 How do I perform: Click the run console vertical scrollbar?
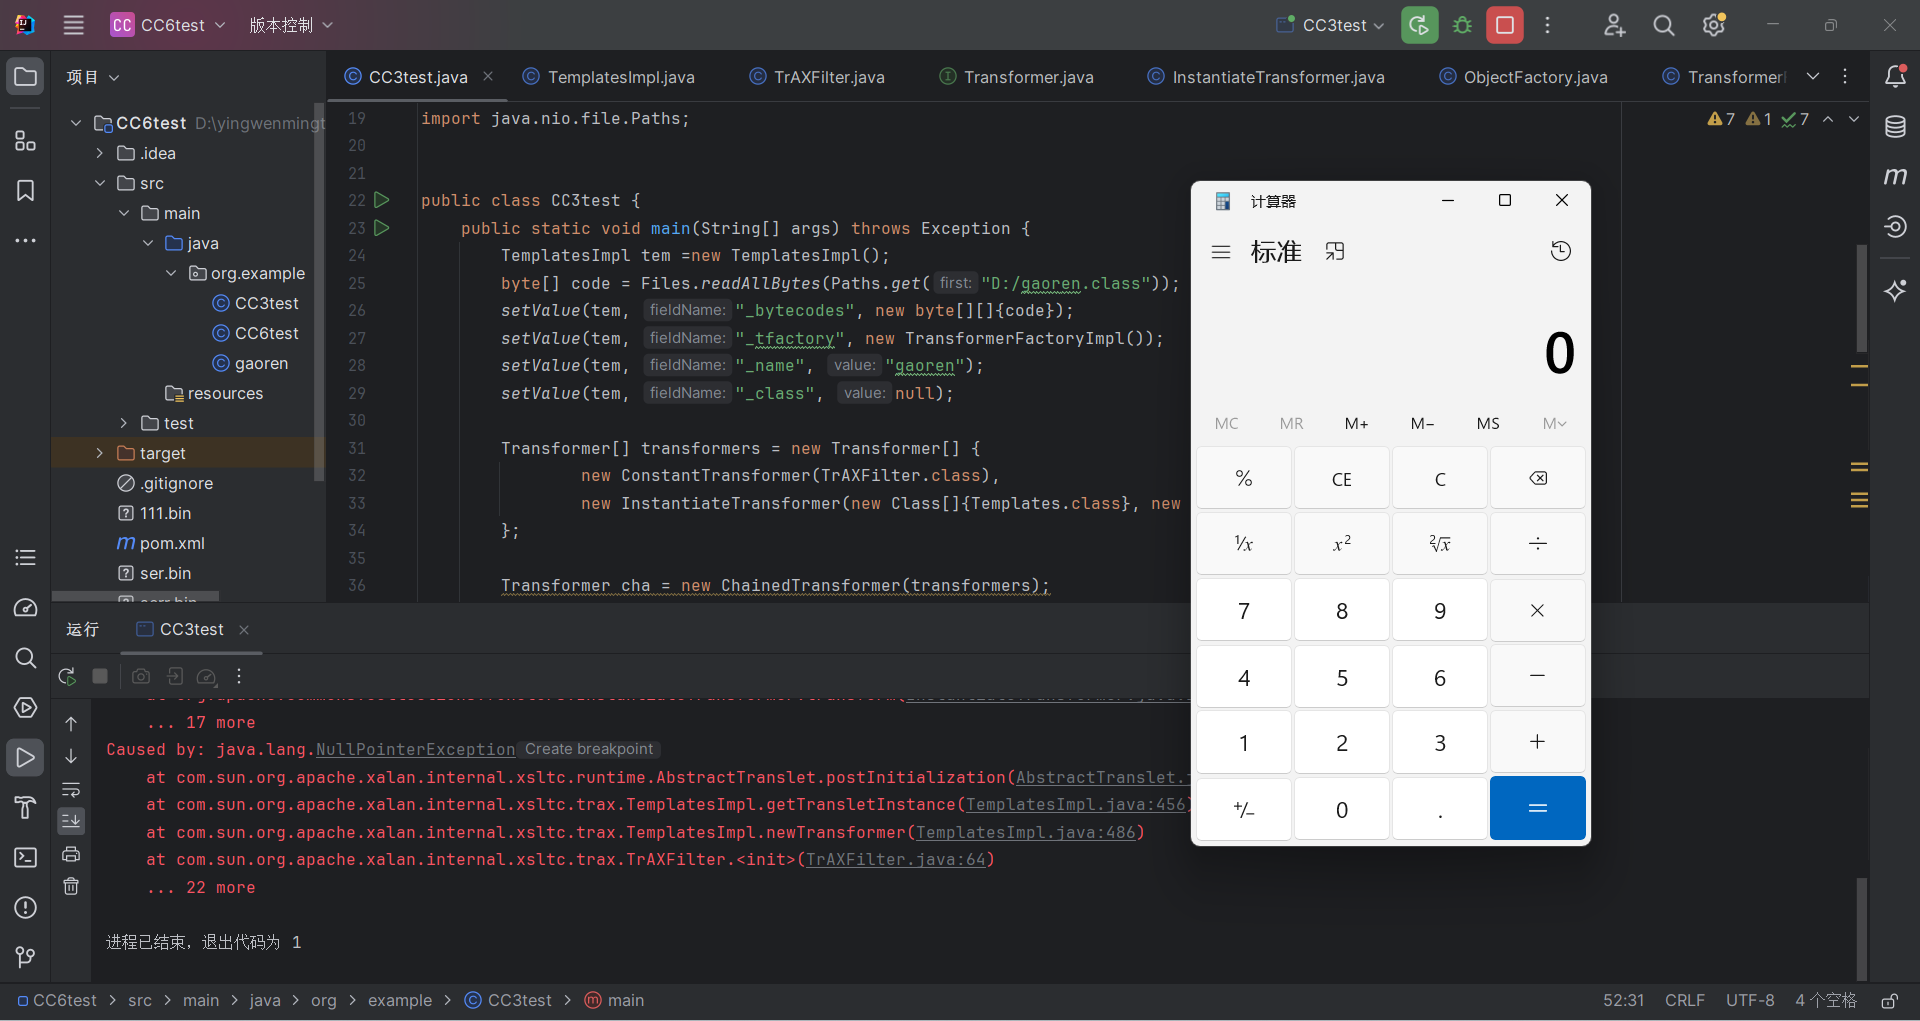pyautogui.click(x=1861, y=928)
